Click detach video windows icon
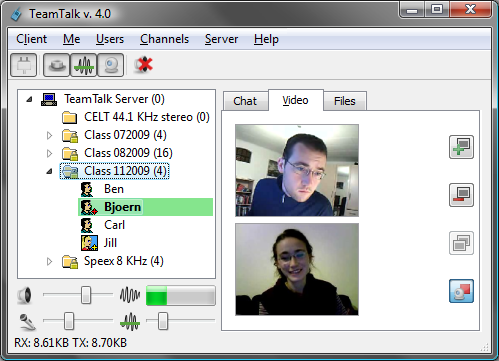This screenshot has width=499, height=361. (x=461, y=243)
